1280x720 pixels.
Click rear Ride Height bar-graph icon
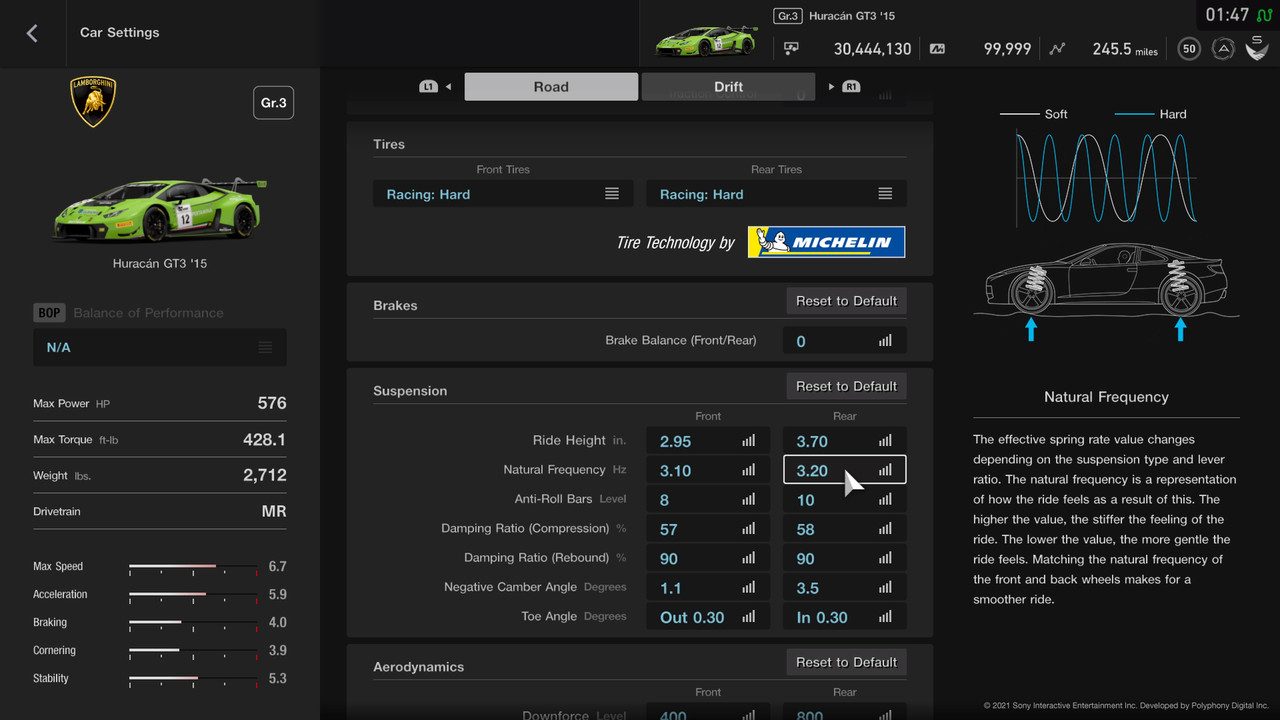pyautogui.click(x=885, y=440)
